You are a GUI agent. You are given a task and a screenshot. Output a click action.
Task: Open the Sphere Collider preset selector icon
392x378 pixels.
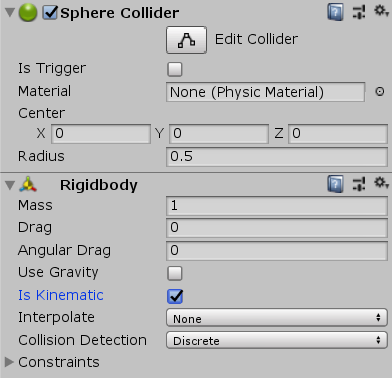[x=359, y=12]
